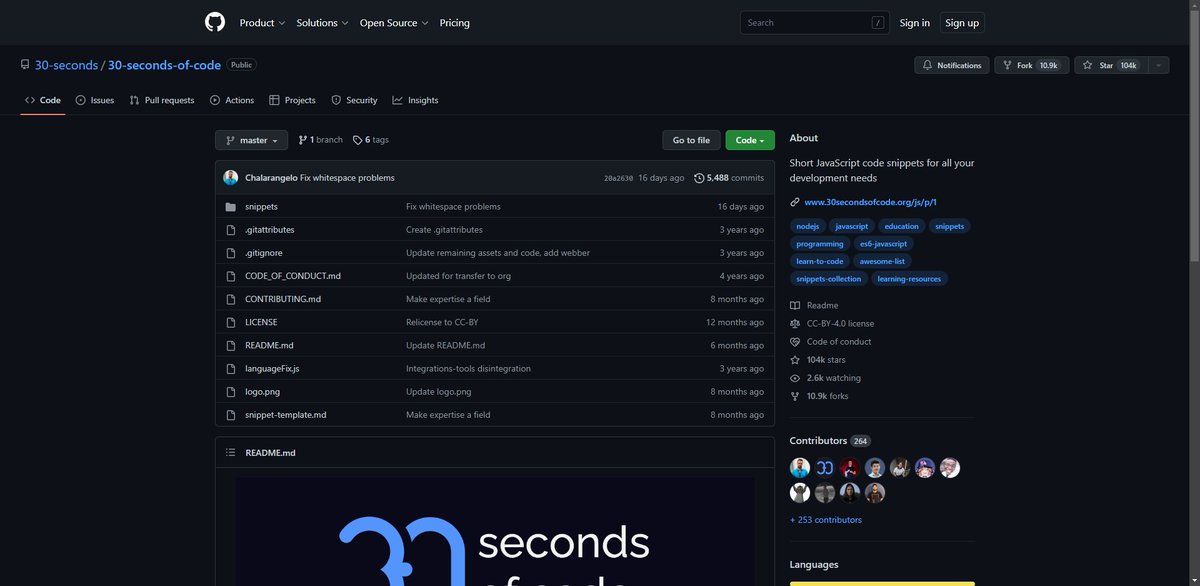The width and height of the screenshot is (1200, 586).
Task: Click the link icon beside www.30secondsofcode.org
Action: 793,201
